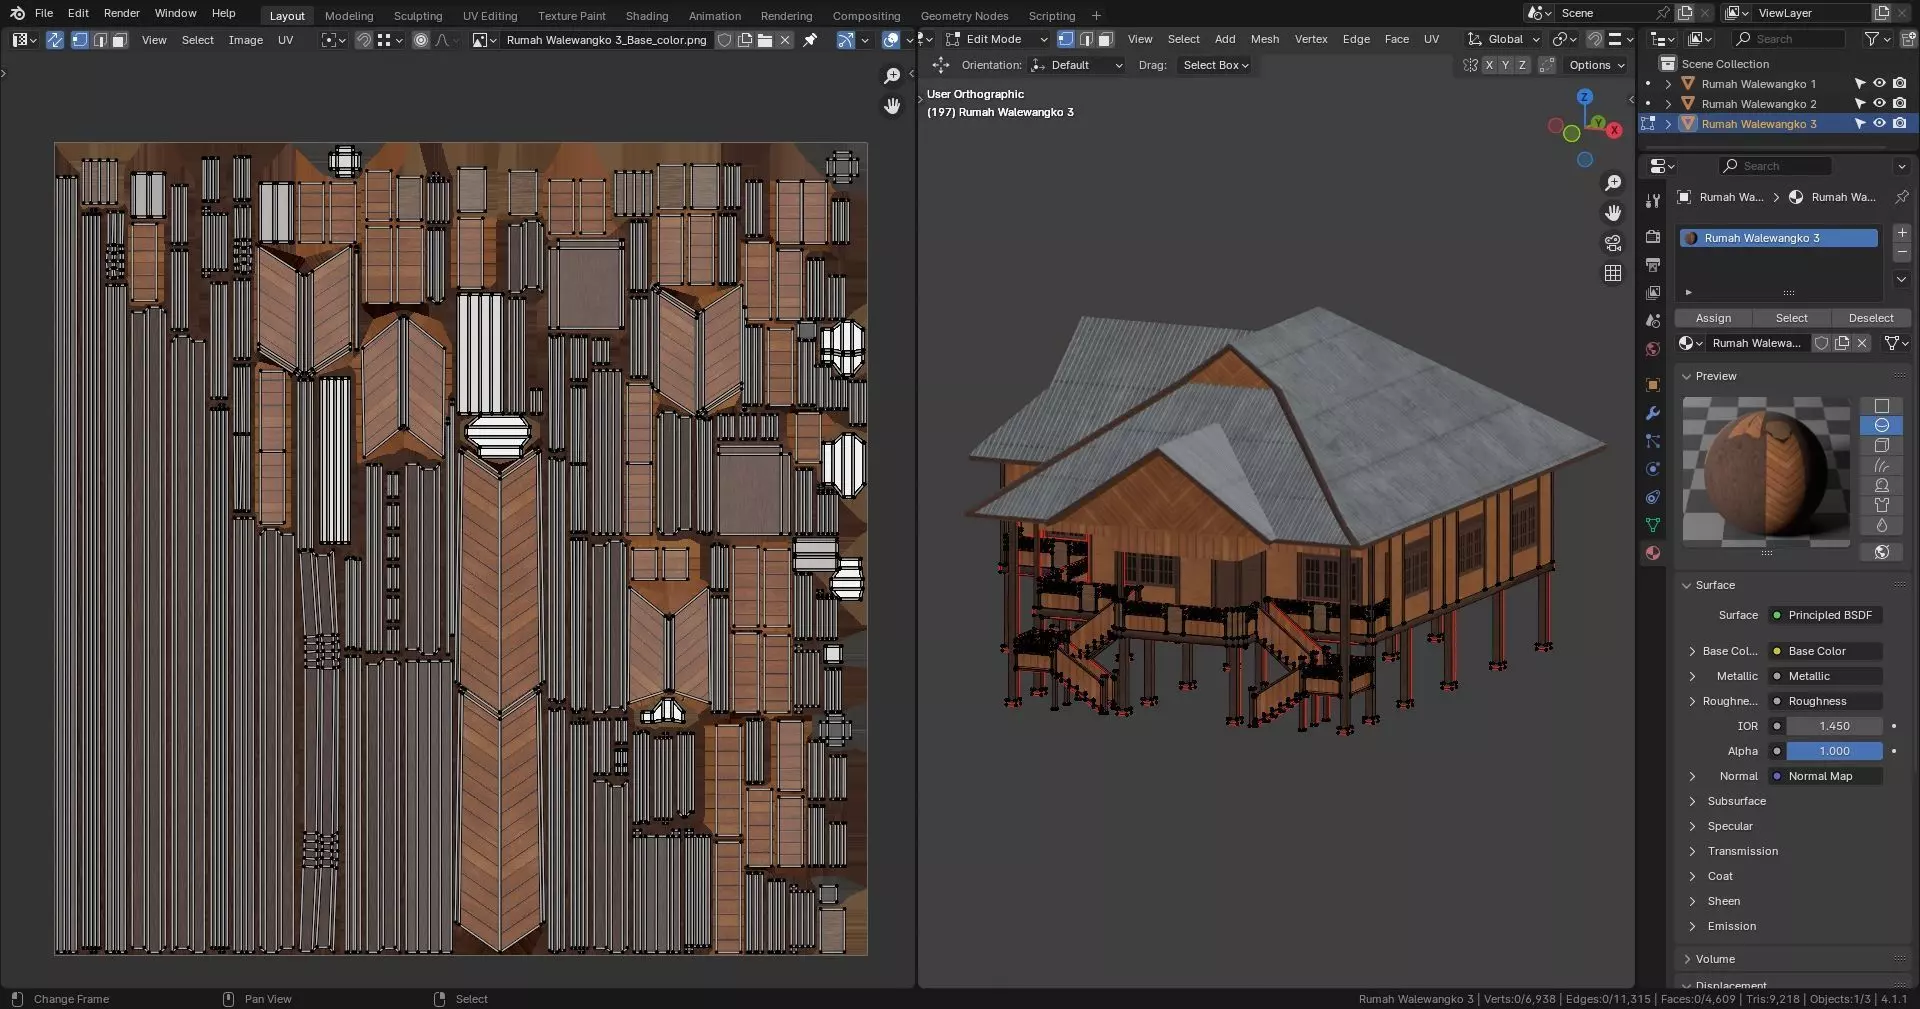
Task: Switch to Shading workspace tab
Action: pos(647,16)
